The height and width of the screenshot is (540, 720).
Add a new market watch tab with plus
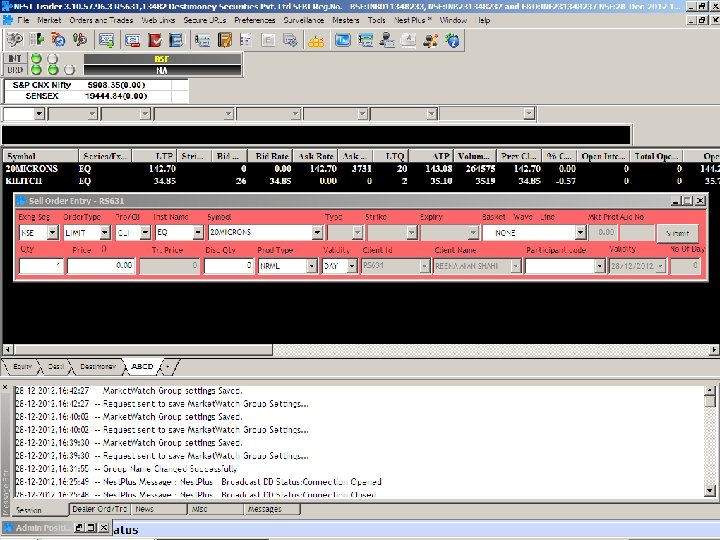168,366
